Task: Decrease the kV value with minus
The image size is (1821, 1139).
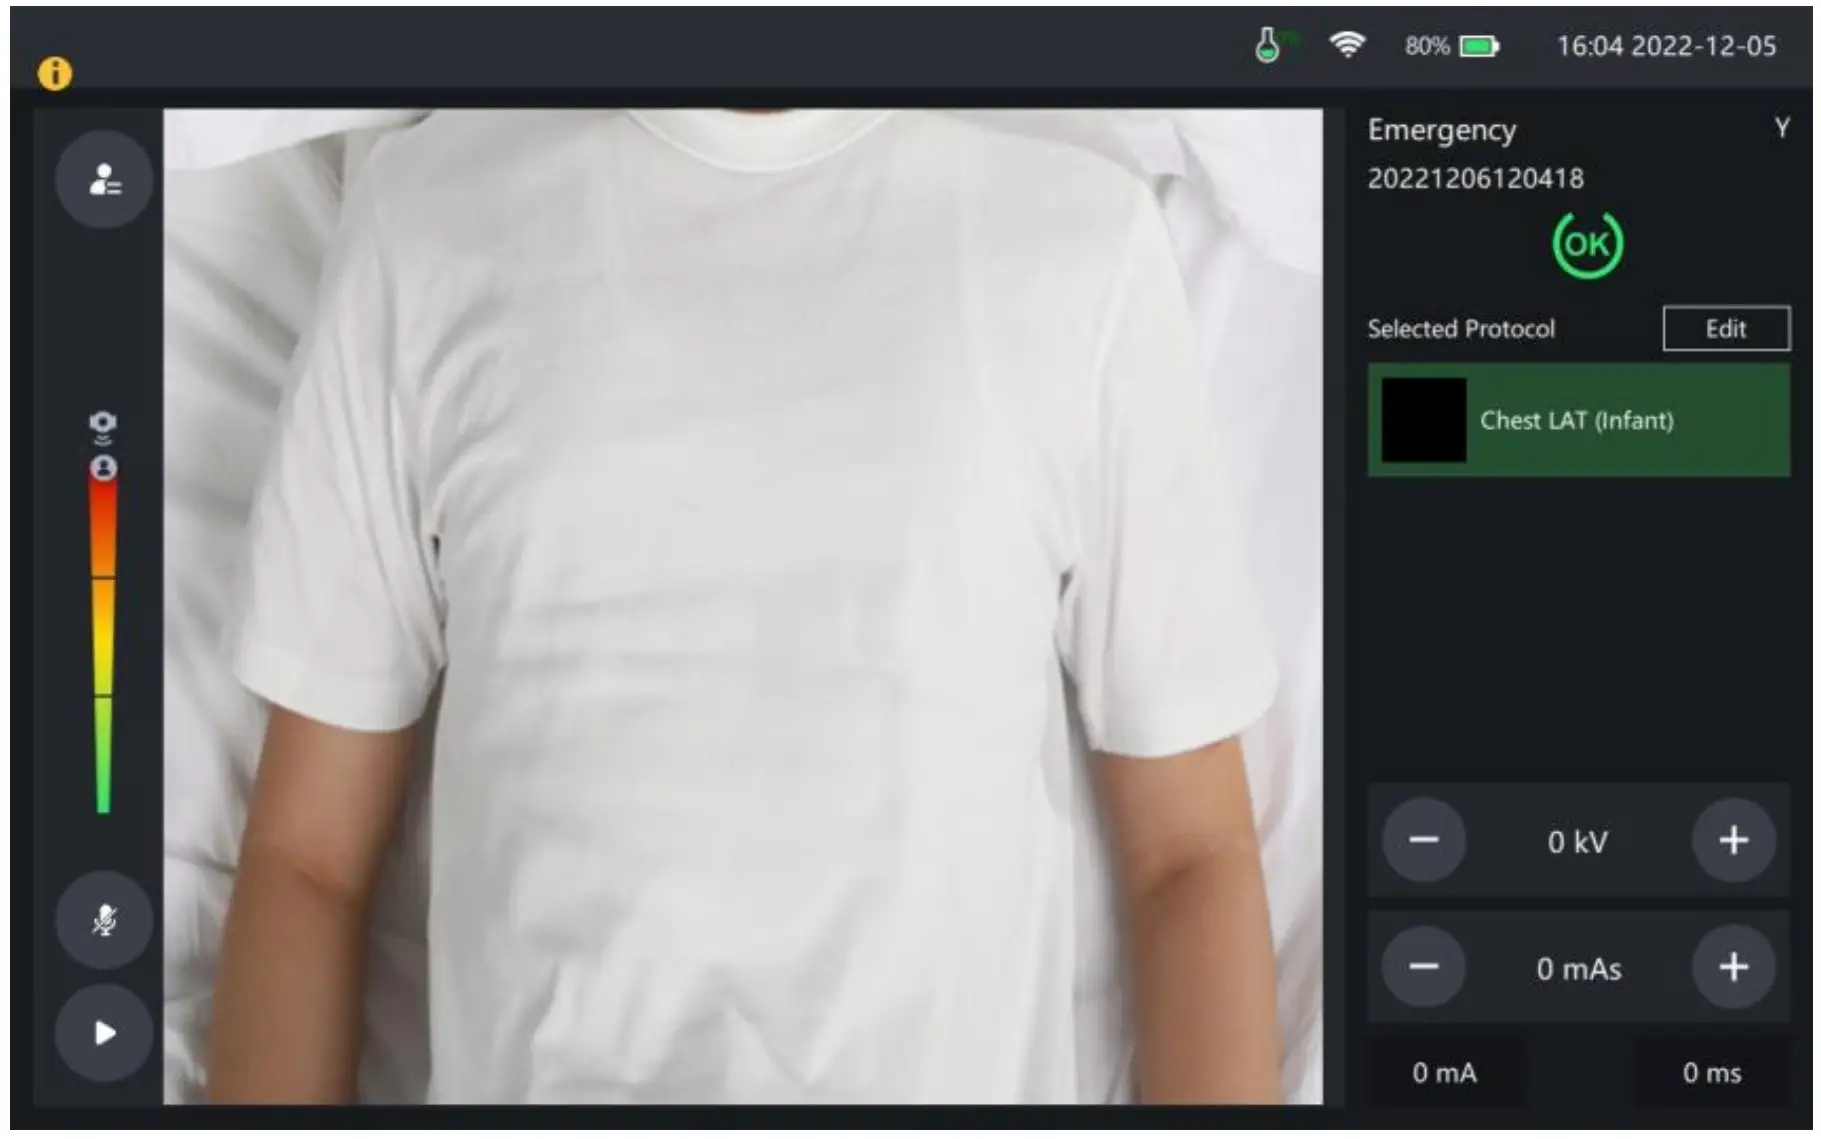Action: (1423, 840)
